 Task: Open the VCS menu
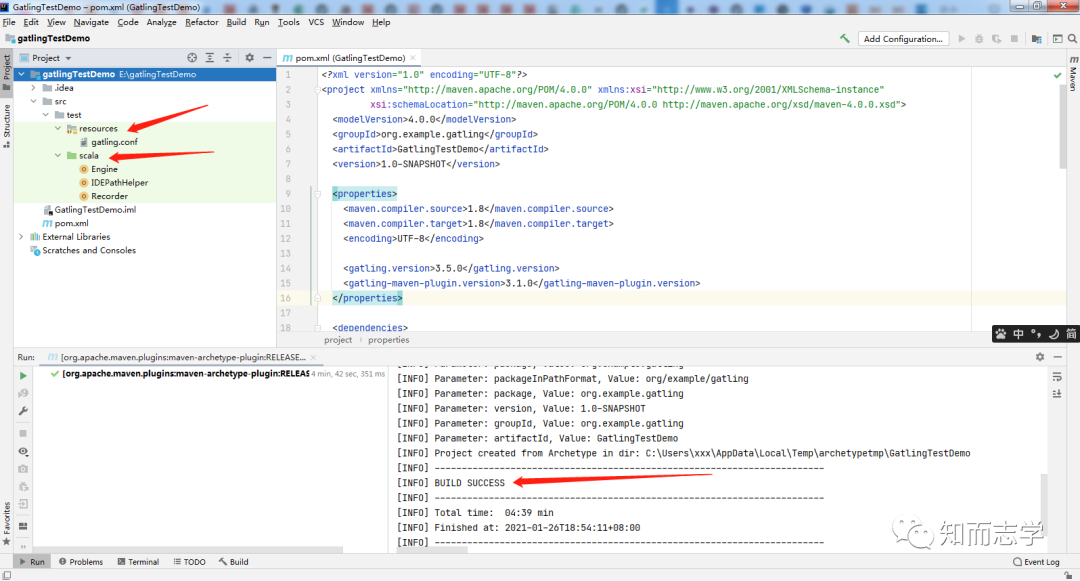click(316, 22)
